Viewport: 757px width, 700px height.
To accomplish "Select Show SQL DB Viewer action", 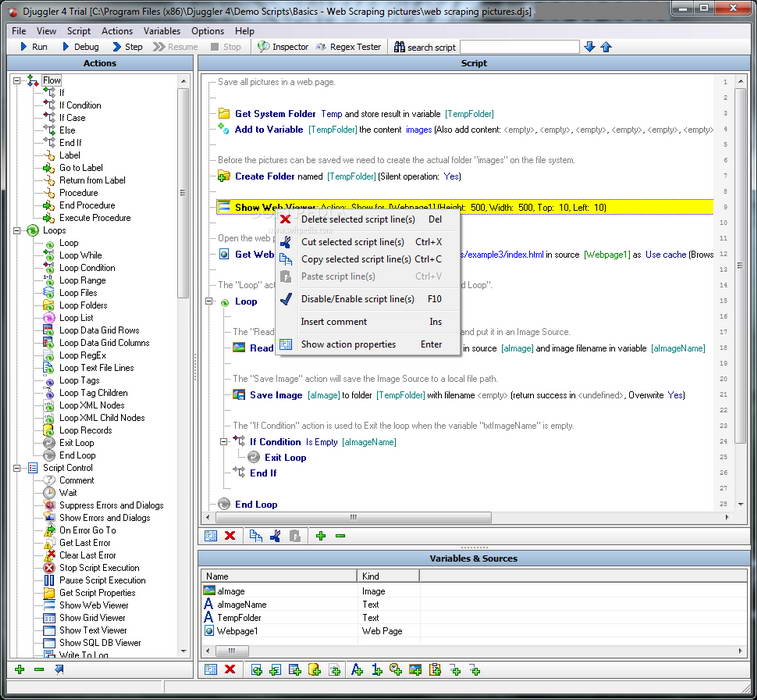I will pyautogui.click(x=100, y=643).
